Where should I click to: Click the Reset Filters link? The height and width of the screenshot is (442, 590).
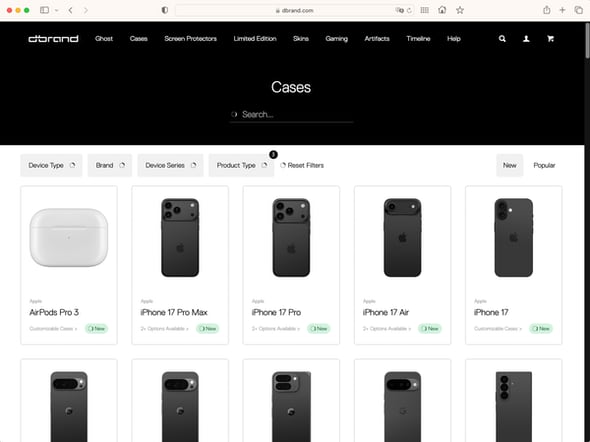302,165
